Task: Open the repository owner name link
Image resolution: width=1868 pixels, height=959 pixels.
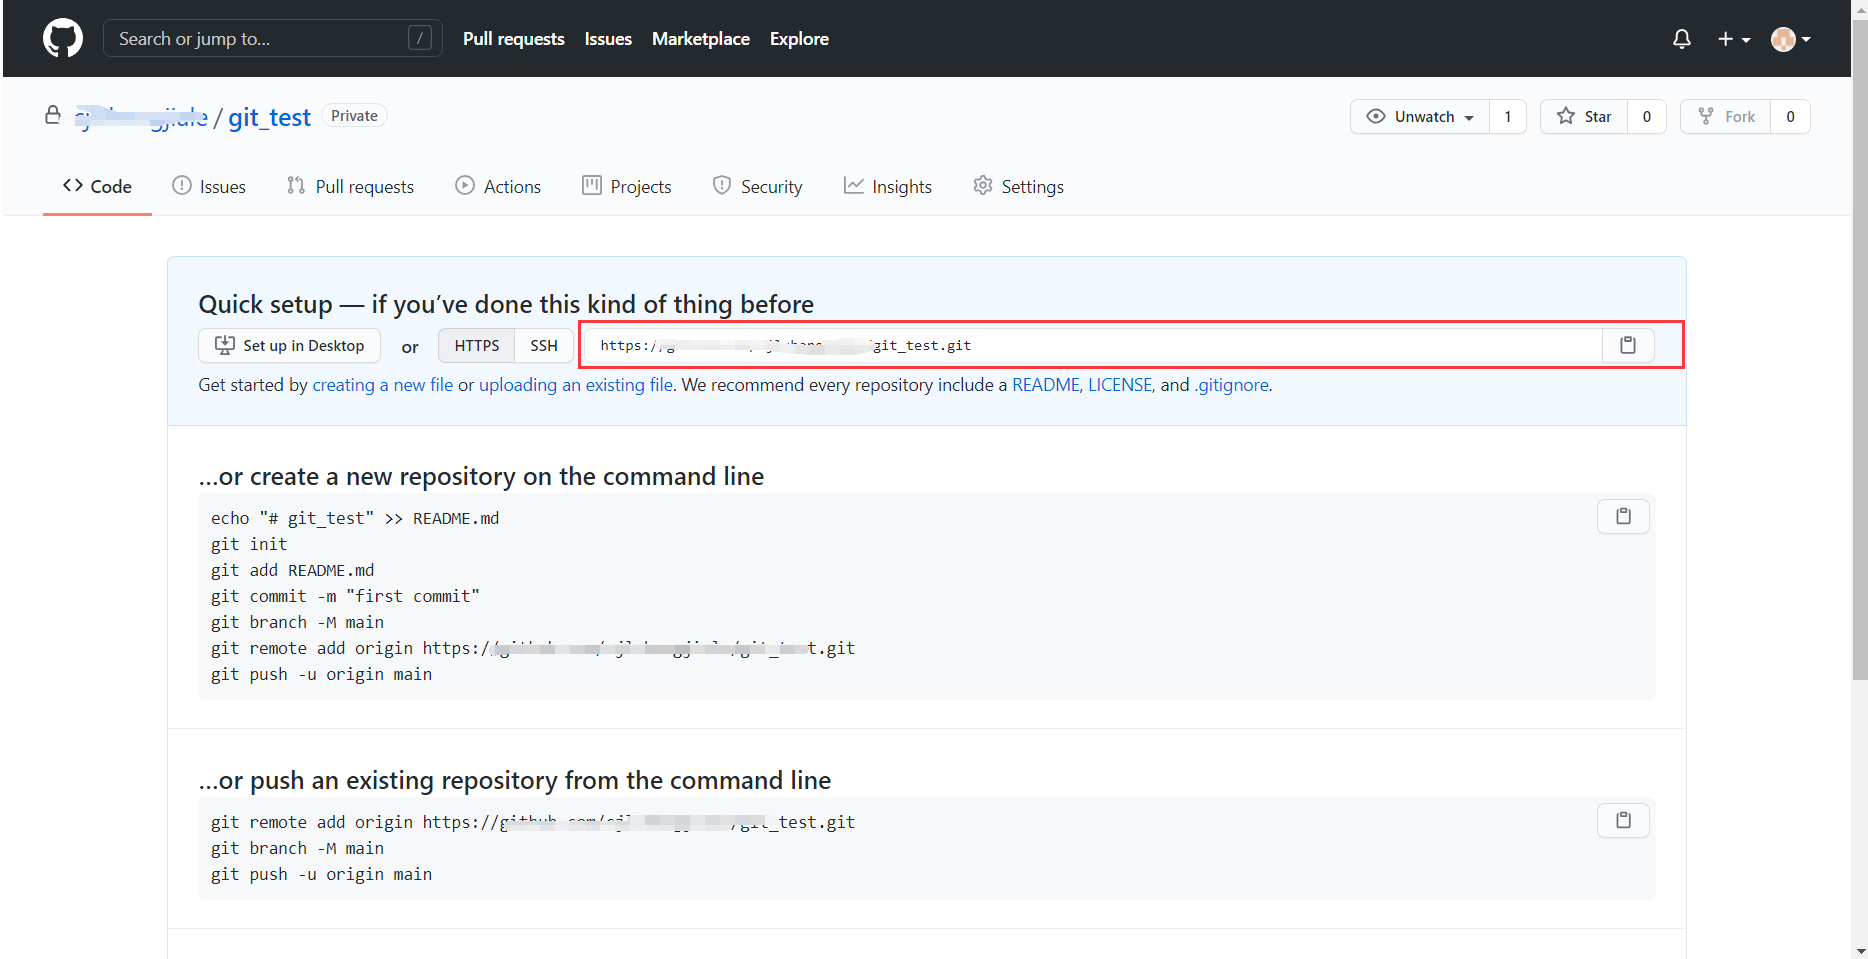Action: (141, 117)
